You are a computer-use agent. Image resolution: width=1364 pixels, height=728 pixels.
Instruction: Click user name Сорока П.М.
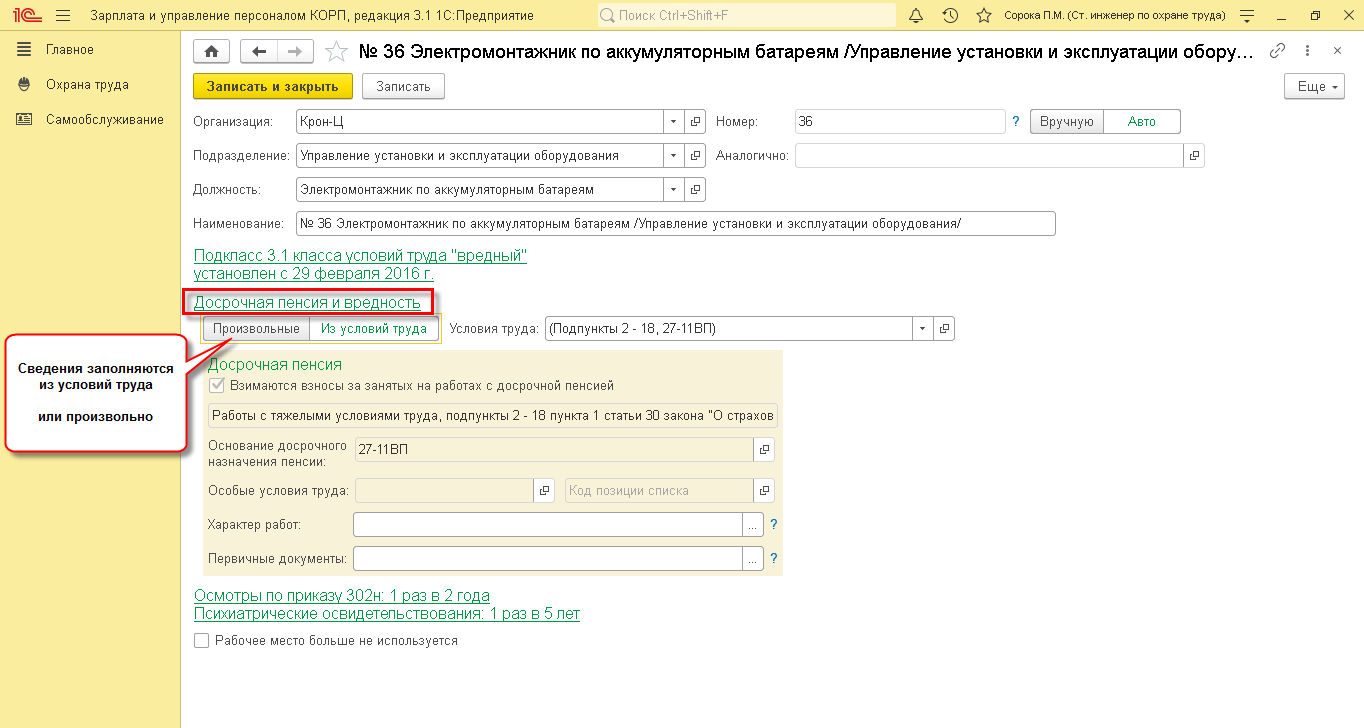[x=1113, y=16]
